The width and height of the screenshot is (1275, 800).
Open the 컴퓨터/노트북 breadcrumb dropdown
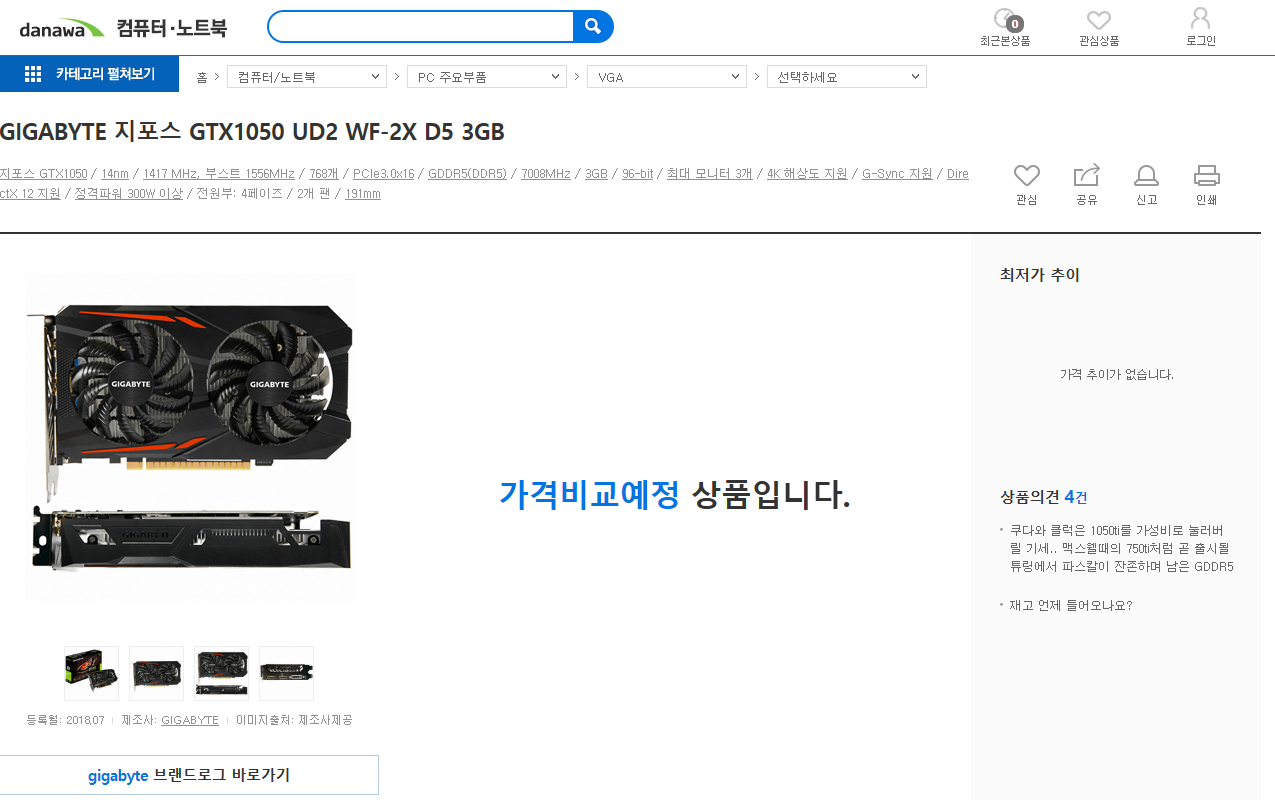[307, 77]
